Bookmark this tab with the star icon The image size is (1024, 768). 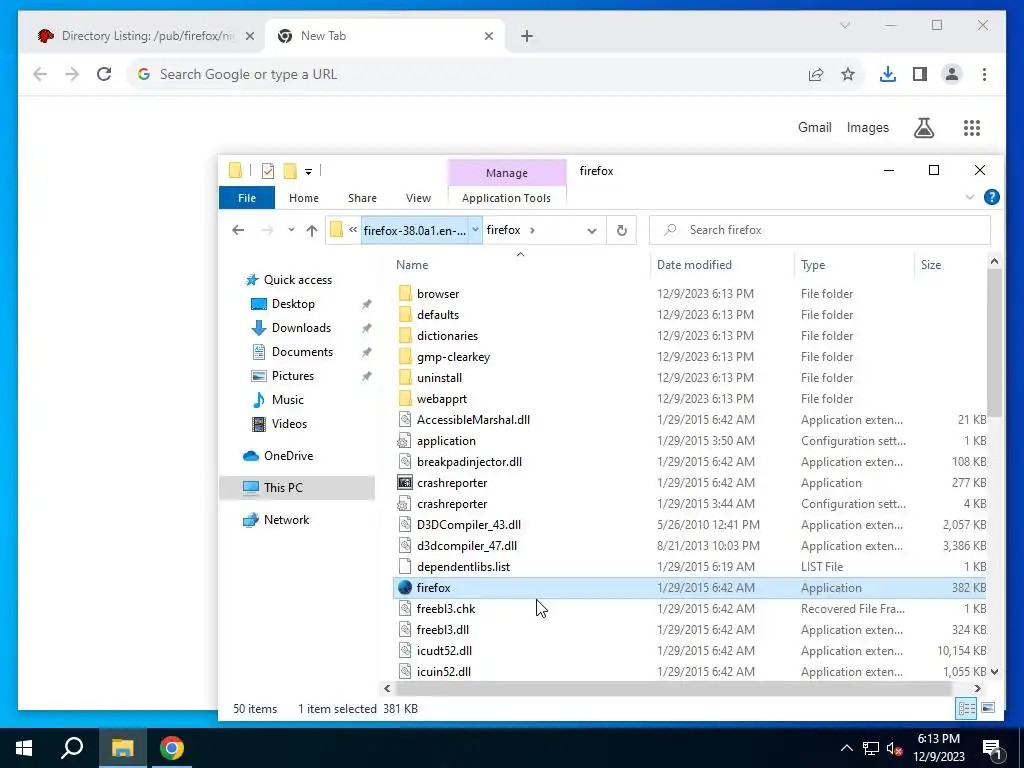tap(848, 74)
